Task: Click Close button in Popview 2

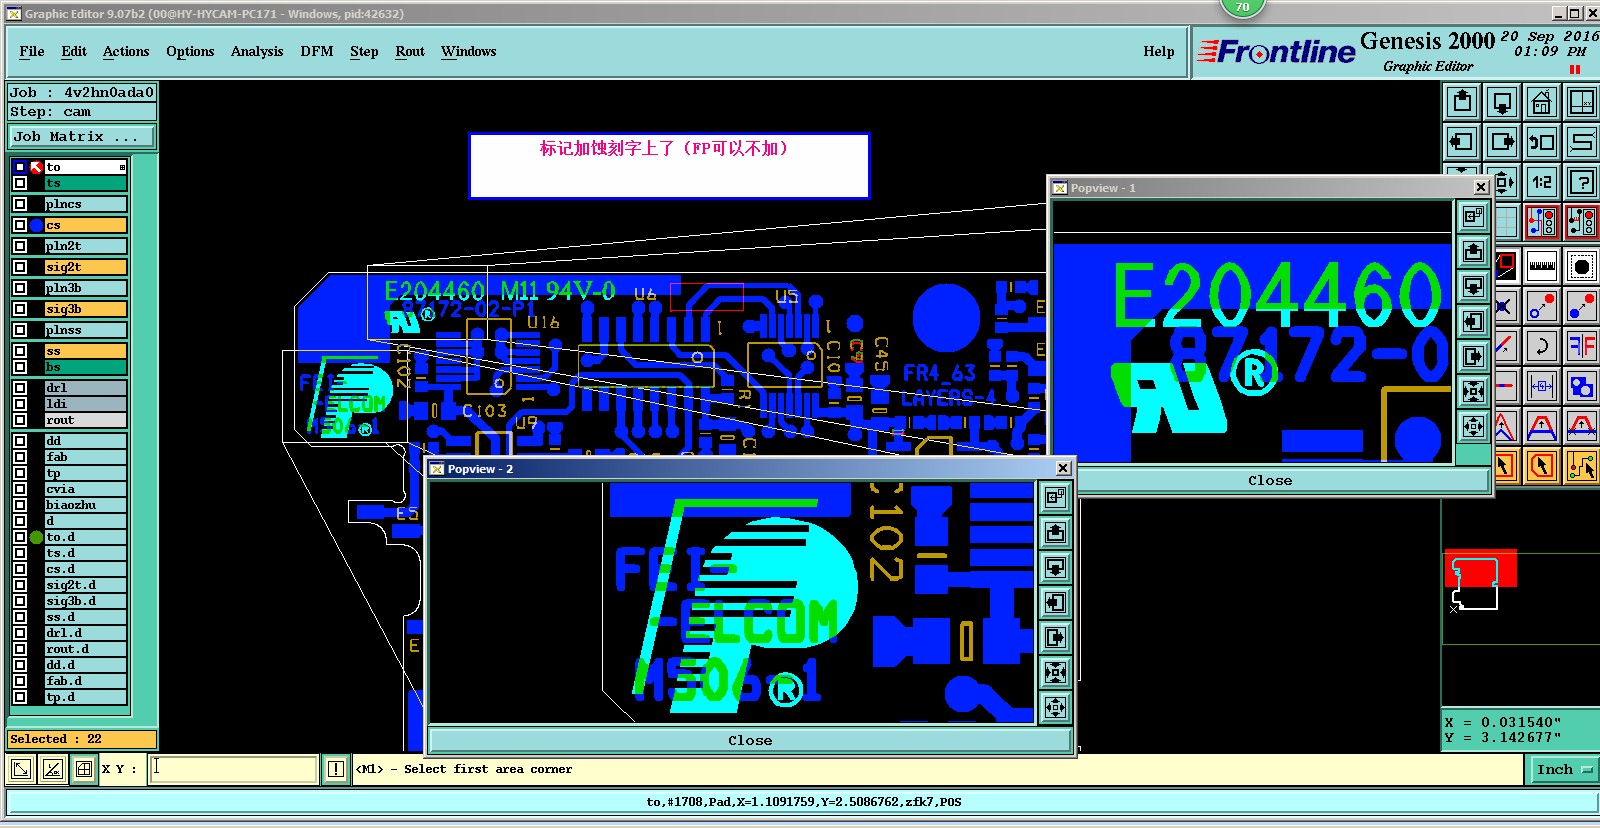Action: pos(750,740)
